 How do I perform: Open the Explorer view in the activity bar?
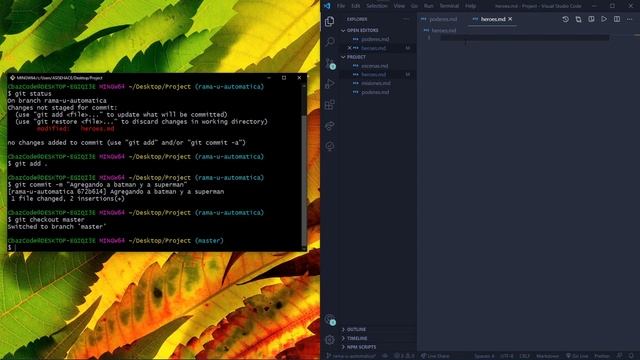[x=329, y=21]
